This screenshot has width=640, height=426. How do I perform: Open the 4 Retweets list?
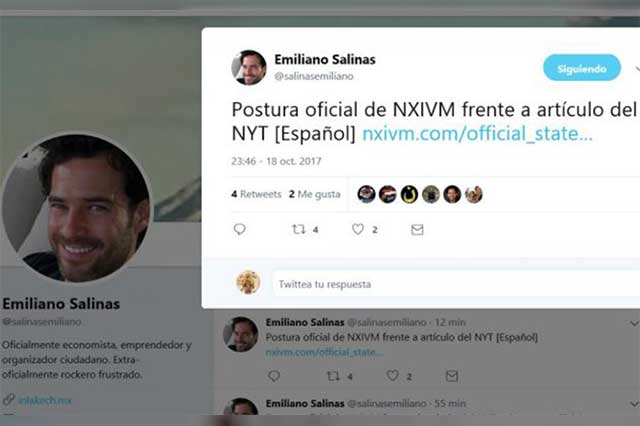point(256,194)
